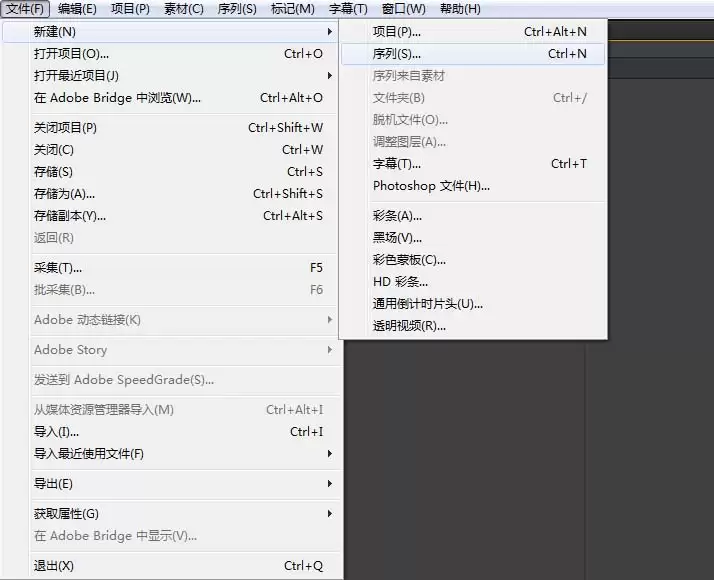Screen dimensions: 714x580
Task: Expand 打开最近项目(J) submenu
Action: tap(76, 76)
